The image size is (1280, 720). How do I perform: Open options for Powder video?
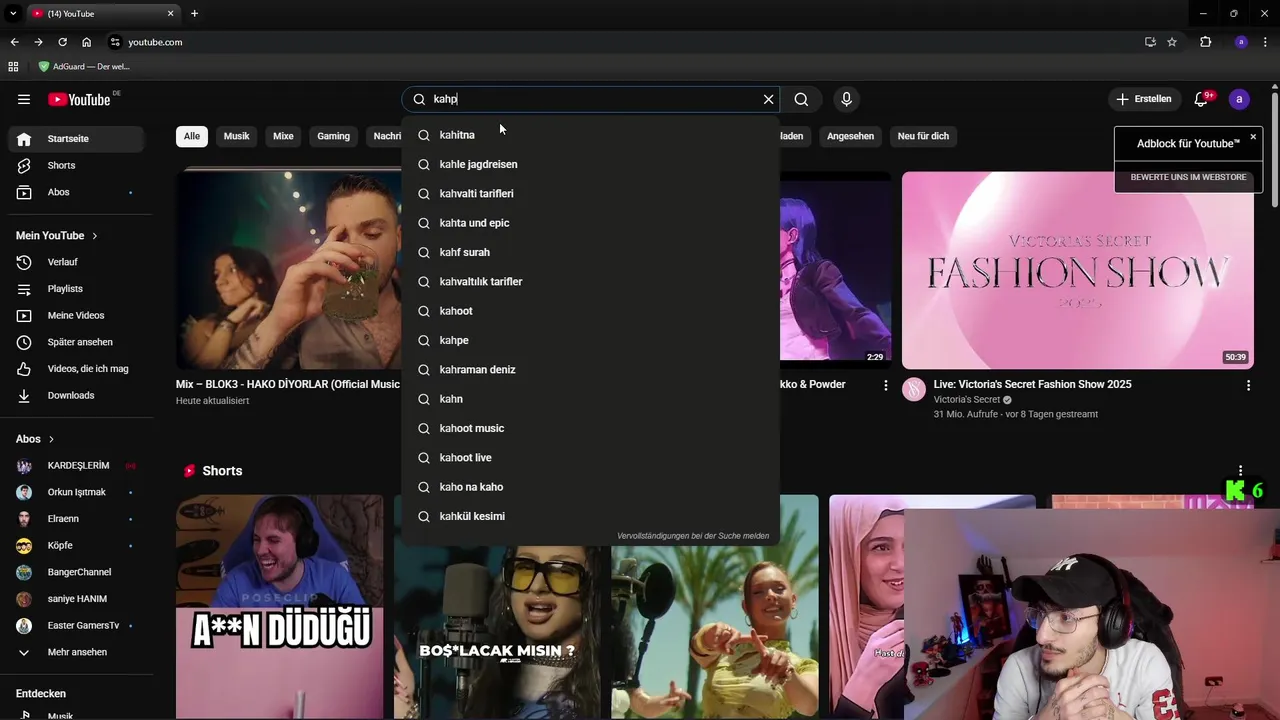(x=885, y=385)
